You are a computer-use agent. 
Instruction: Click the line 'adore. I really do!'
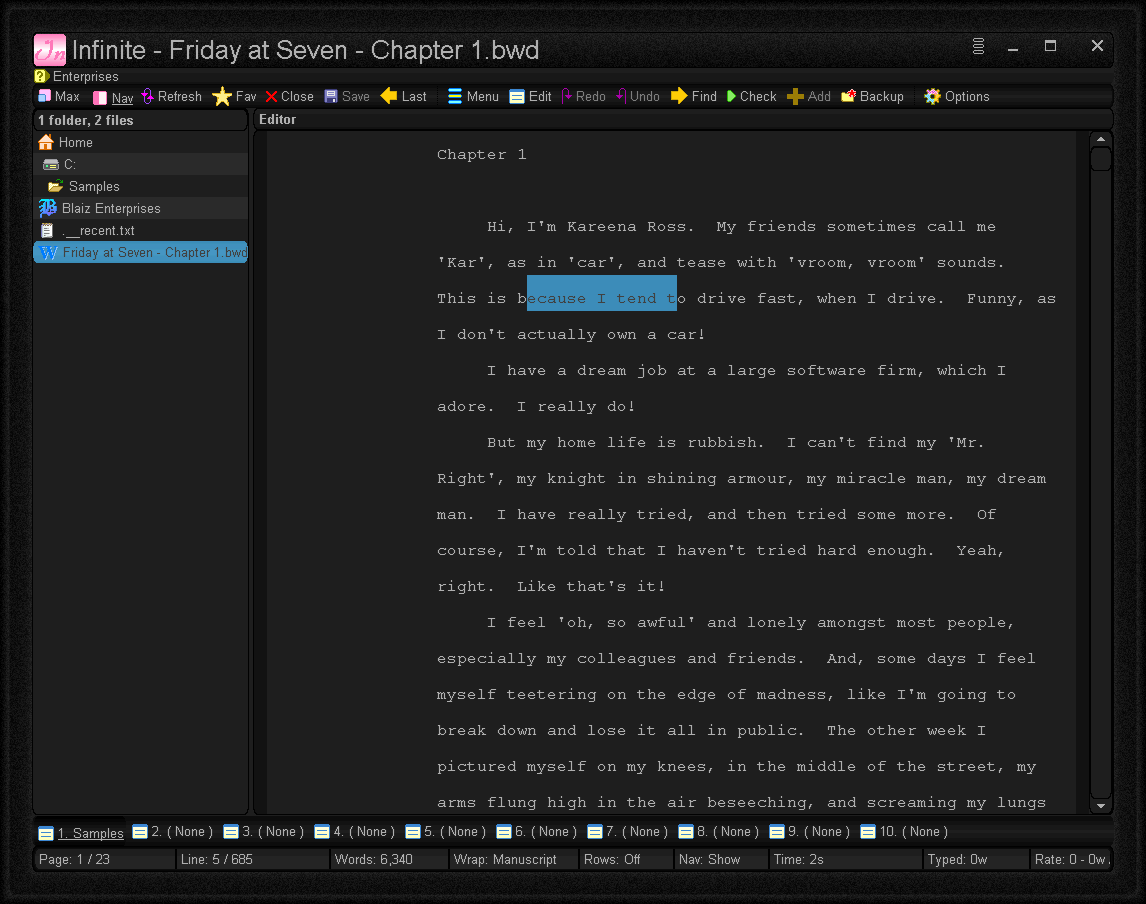[536, 406]
